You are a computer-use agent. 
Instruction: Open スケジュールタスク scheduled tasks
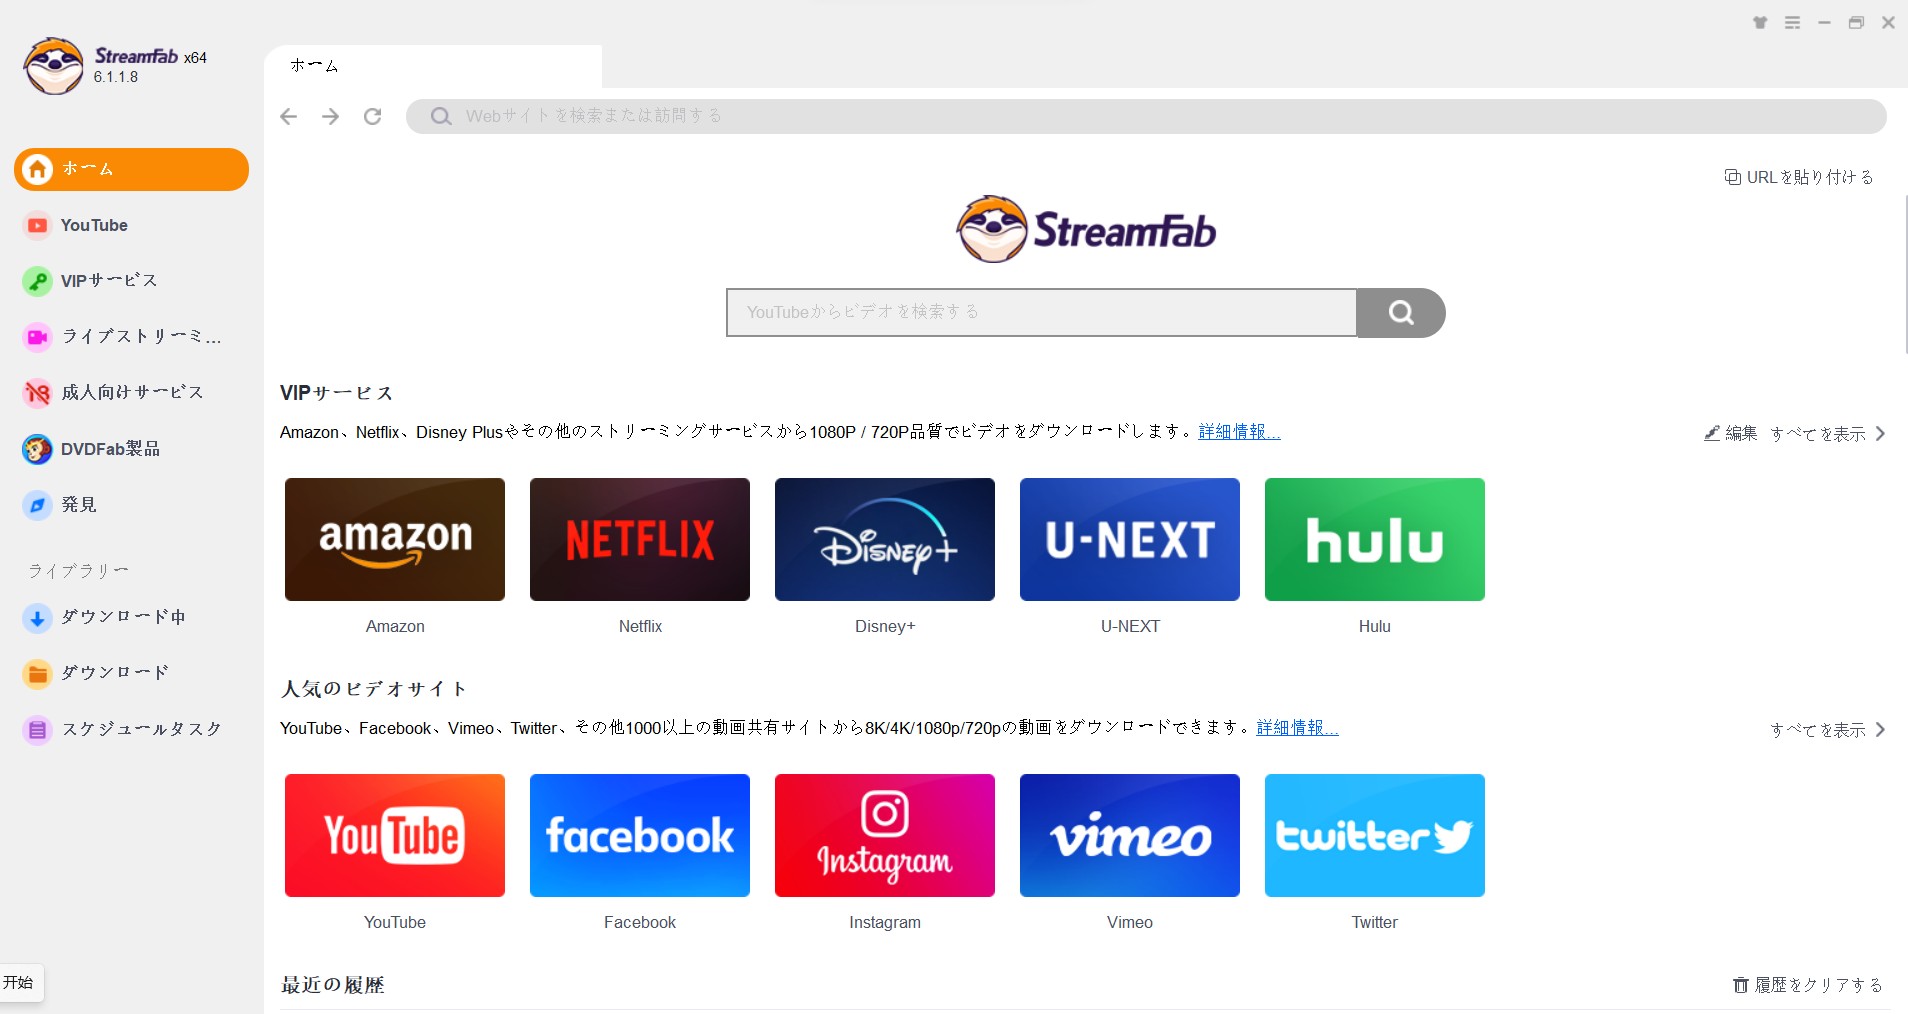point(122,729)
